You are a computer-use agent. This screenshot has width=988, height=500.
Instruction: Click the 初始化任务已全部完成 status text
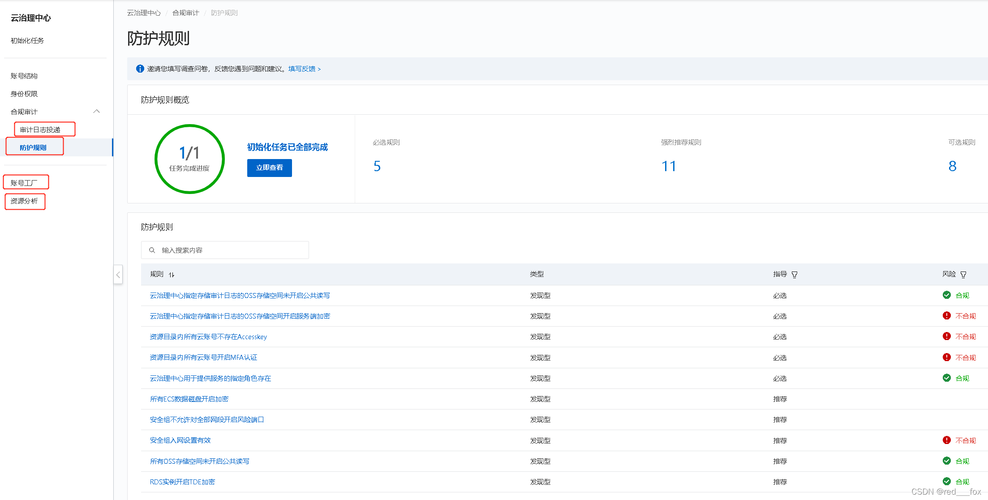(x=287, y=147)
